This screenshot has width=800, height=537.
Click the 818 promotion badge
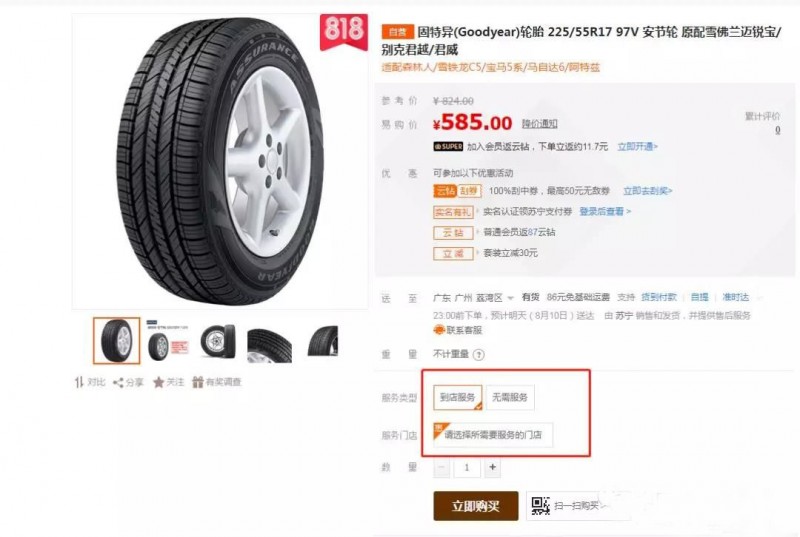pos(344,32)
